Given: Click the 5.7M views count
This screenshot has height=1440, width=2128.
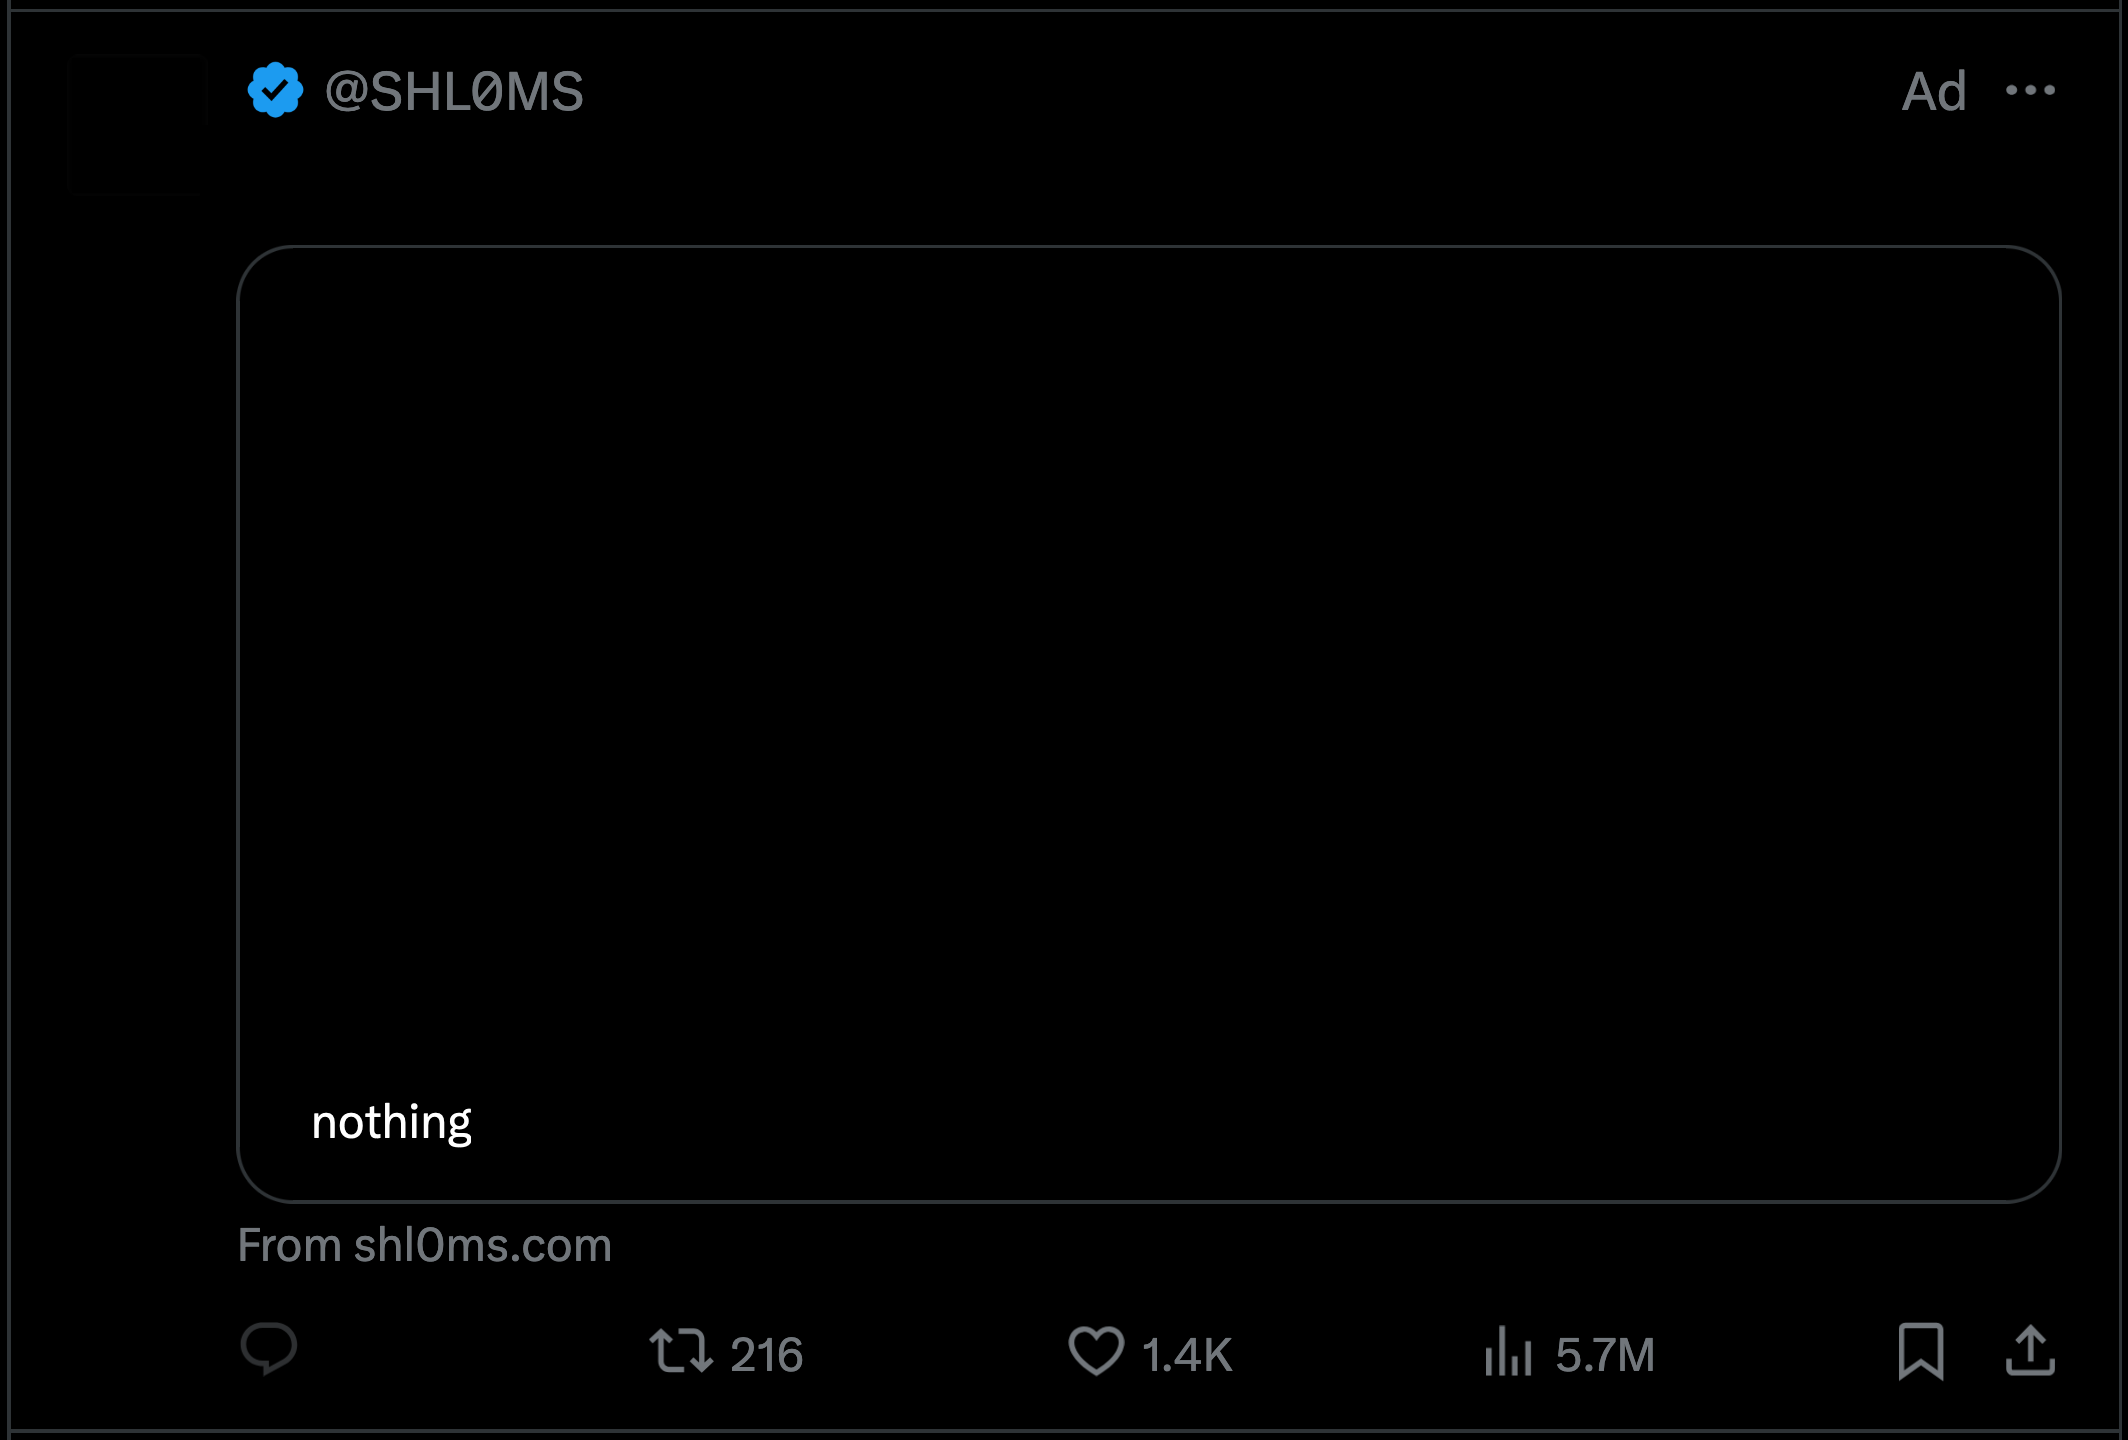Looking at the screenshot, I should click(x=1604, y=1356).
